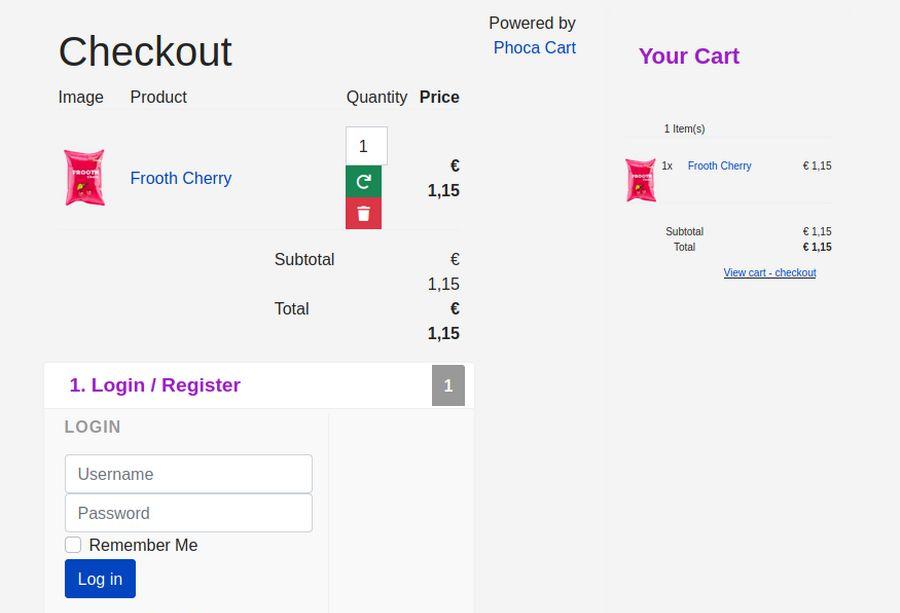The image size is (900, 613).
Task: Tick the Remember Me checkbox
Action: coord(73,545)
